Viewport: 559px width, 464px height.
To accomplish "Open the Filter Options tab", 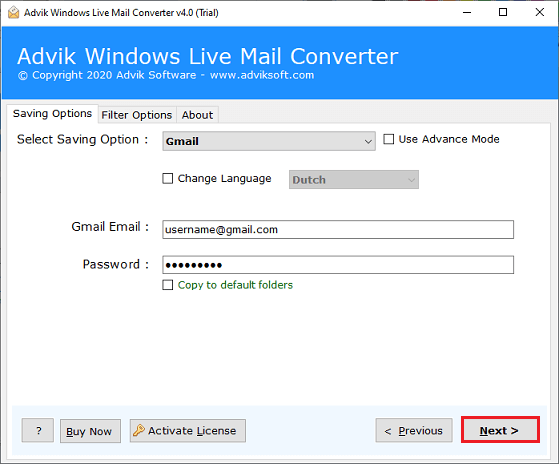I will [x=137, y=115].
